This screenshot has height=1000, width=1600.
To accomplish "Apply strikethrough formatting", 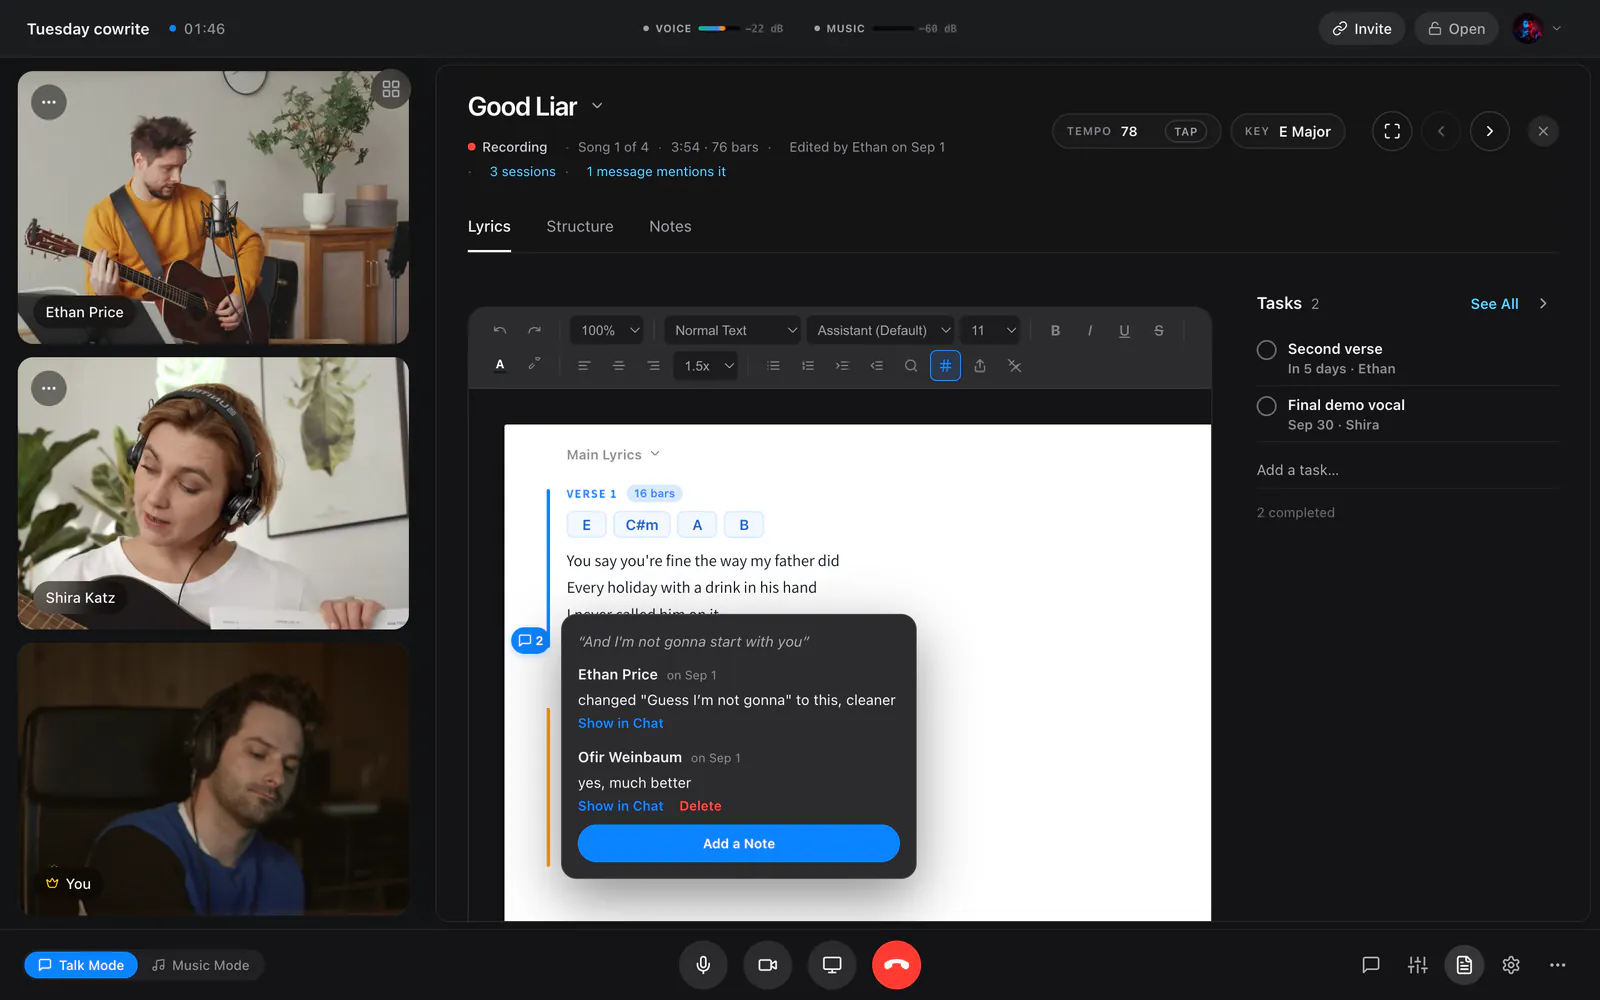I will pos(1159,330).
